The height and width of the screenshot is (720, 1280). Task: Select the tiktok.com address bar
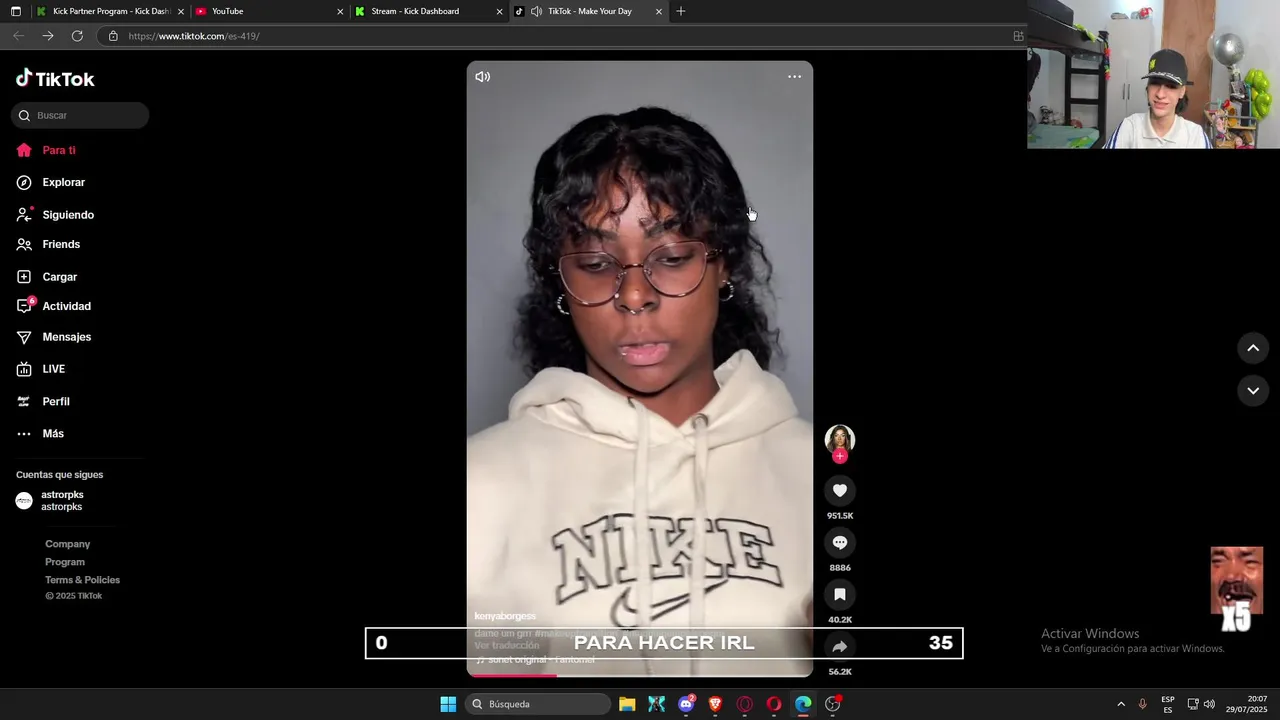click(560, 36)
